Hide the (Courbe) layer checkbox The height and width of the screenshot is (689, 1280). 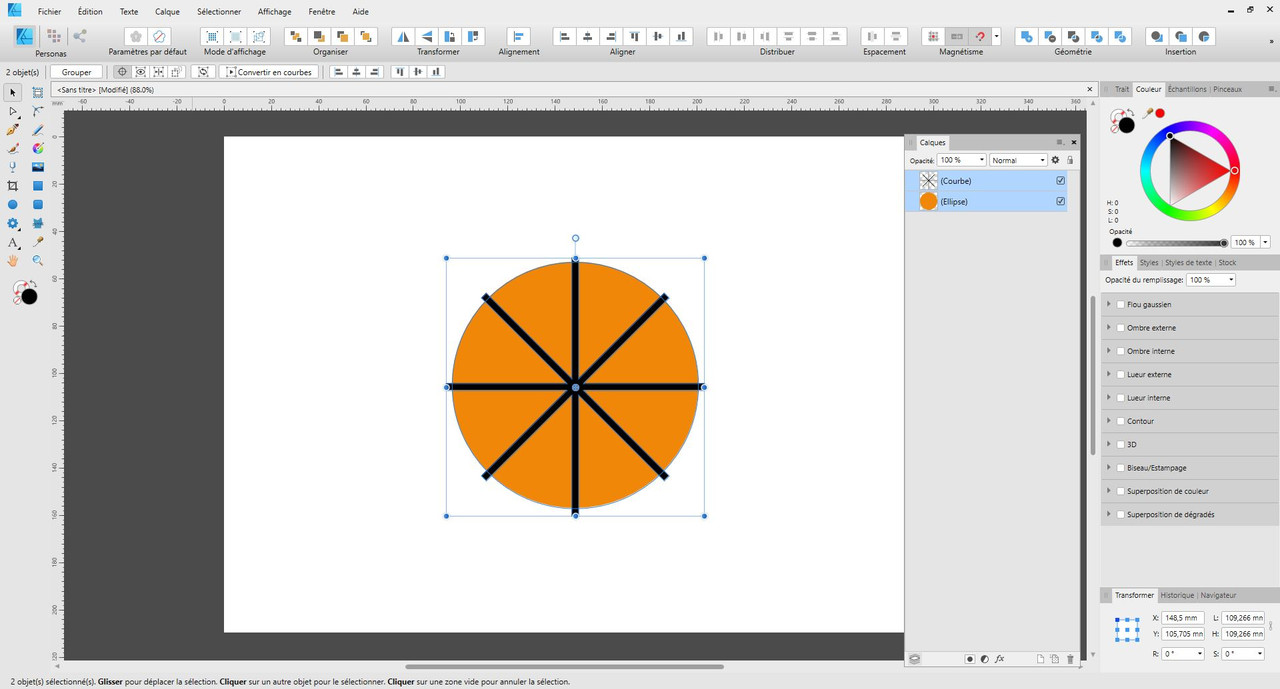pos(1061,181)
